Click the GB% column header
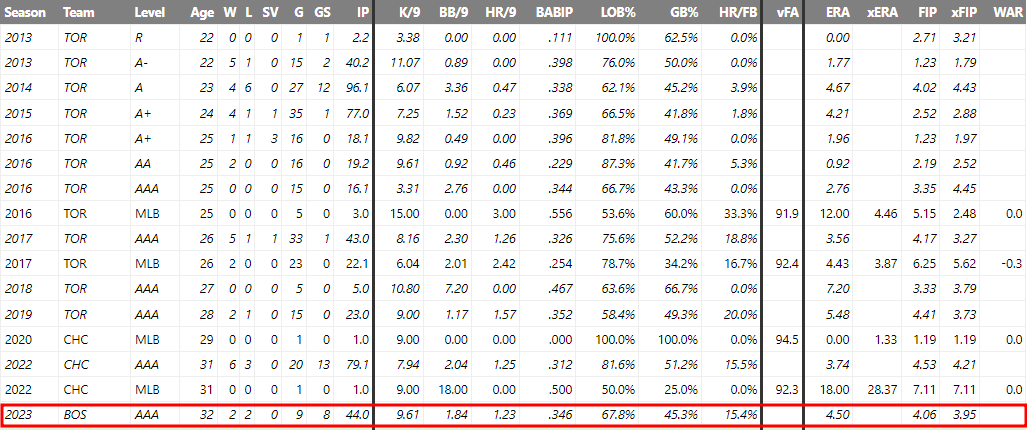This screenshot has width=1027, height=430. click(684, 12)
